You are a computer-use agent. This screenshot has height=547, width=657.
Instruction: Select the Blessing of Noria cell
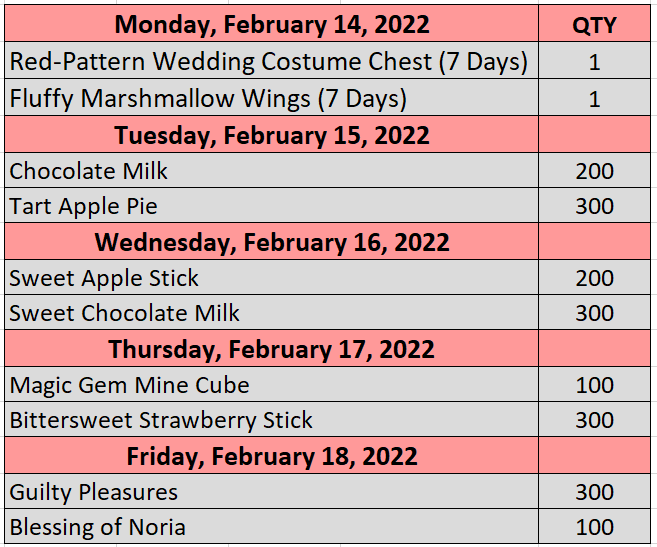point(97,527)
